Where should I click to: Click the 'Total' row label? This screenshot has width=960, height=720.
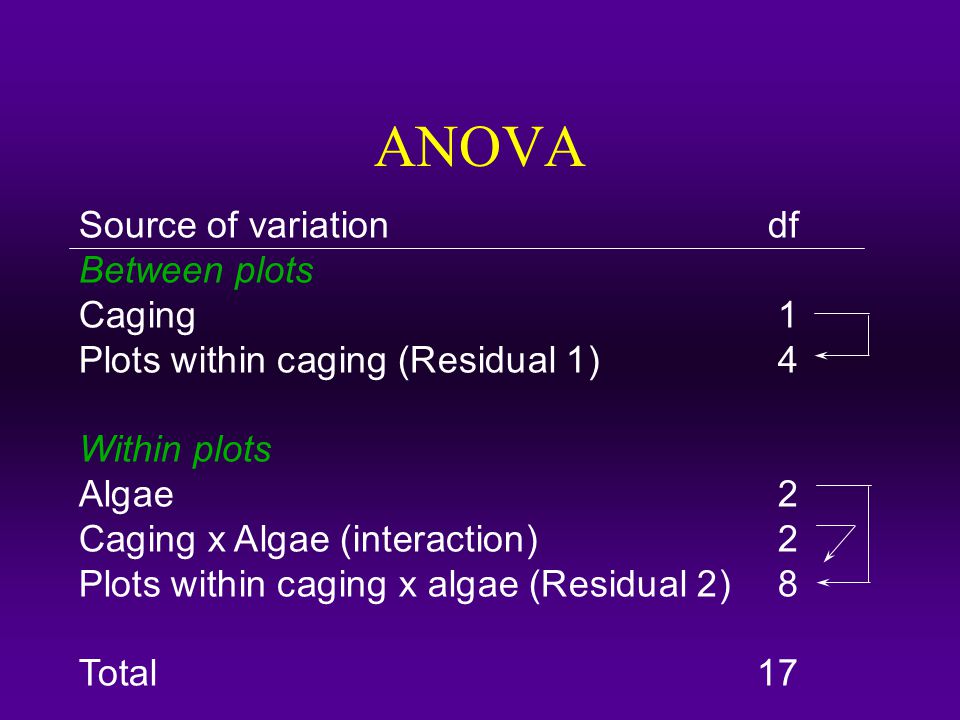(x=118, y=673)
